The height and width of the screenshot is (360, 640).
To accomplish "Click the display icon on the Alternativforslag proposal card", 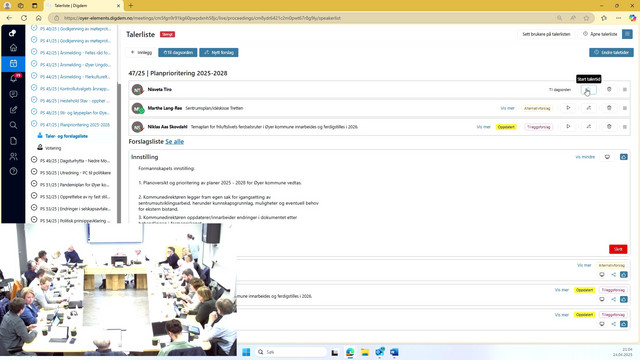I will [602, 275].
